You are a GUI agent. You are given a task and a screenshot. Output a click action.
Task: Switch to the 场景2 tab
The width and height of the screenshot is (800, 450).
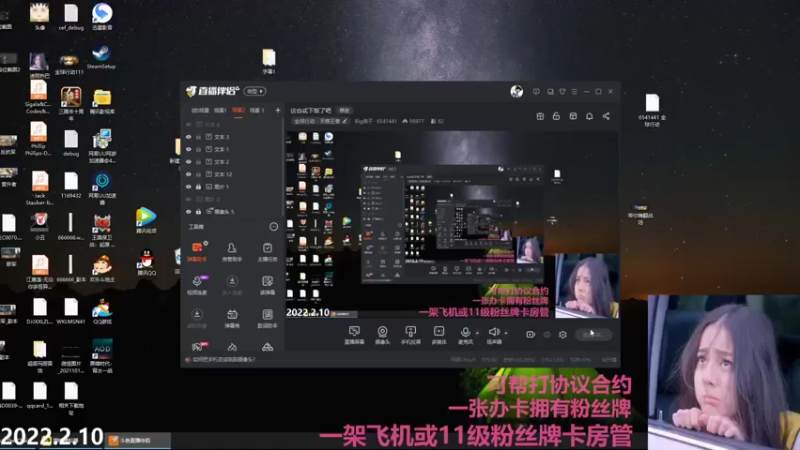(238, 110)
